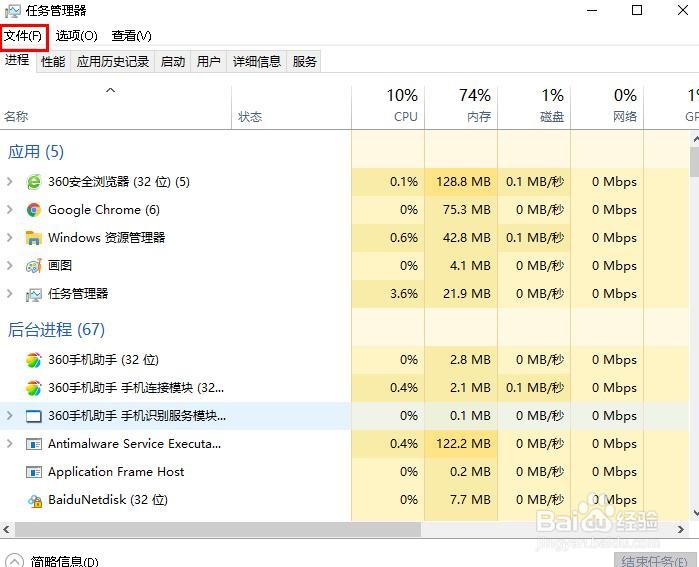Switch to the 用户 tab
699x567 pixels.
pyautogui.click(x=209, y=62)
